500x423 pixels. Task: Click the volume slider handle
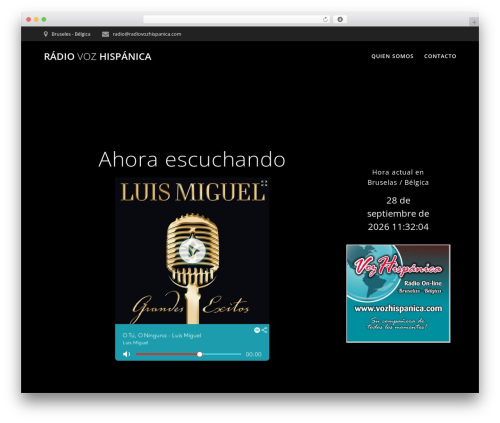pos(199,354)
